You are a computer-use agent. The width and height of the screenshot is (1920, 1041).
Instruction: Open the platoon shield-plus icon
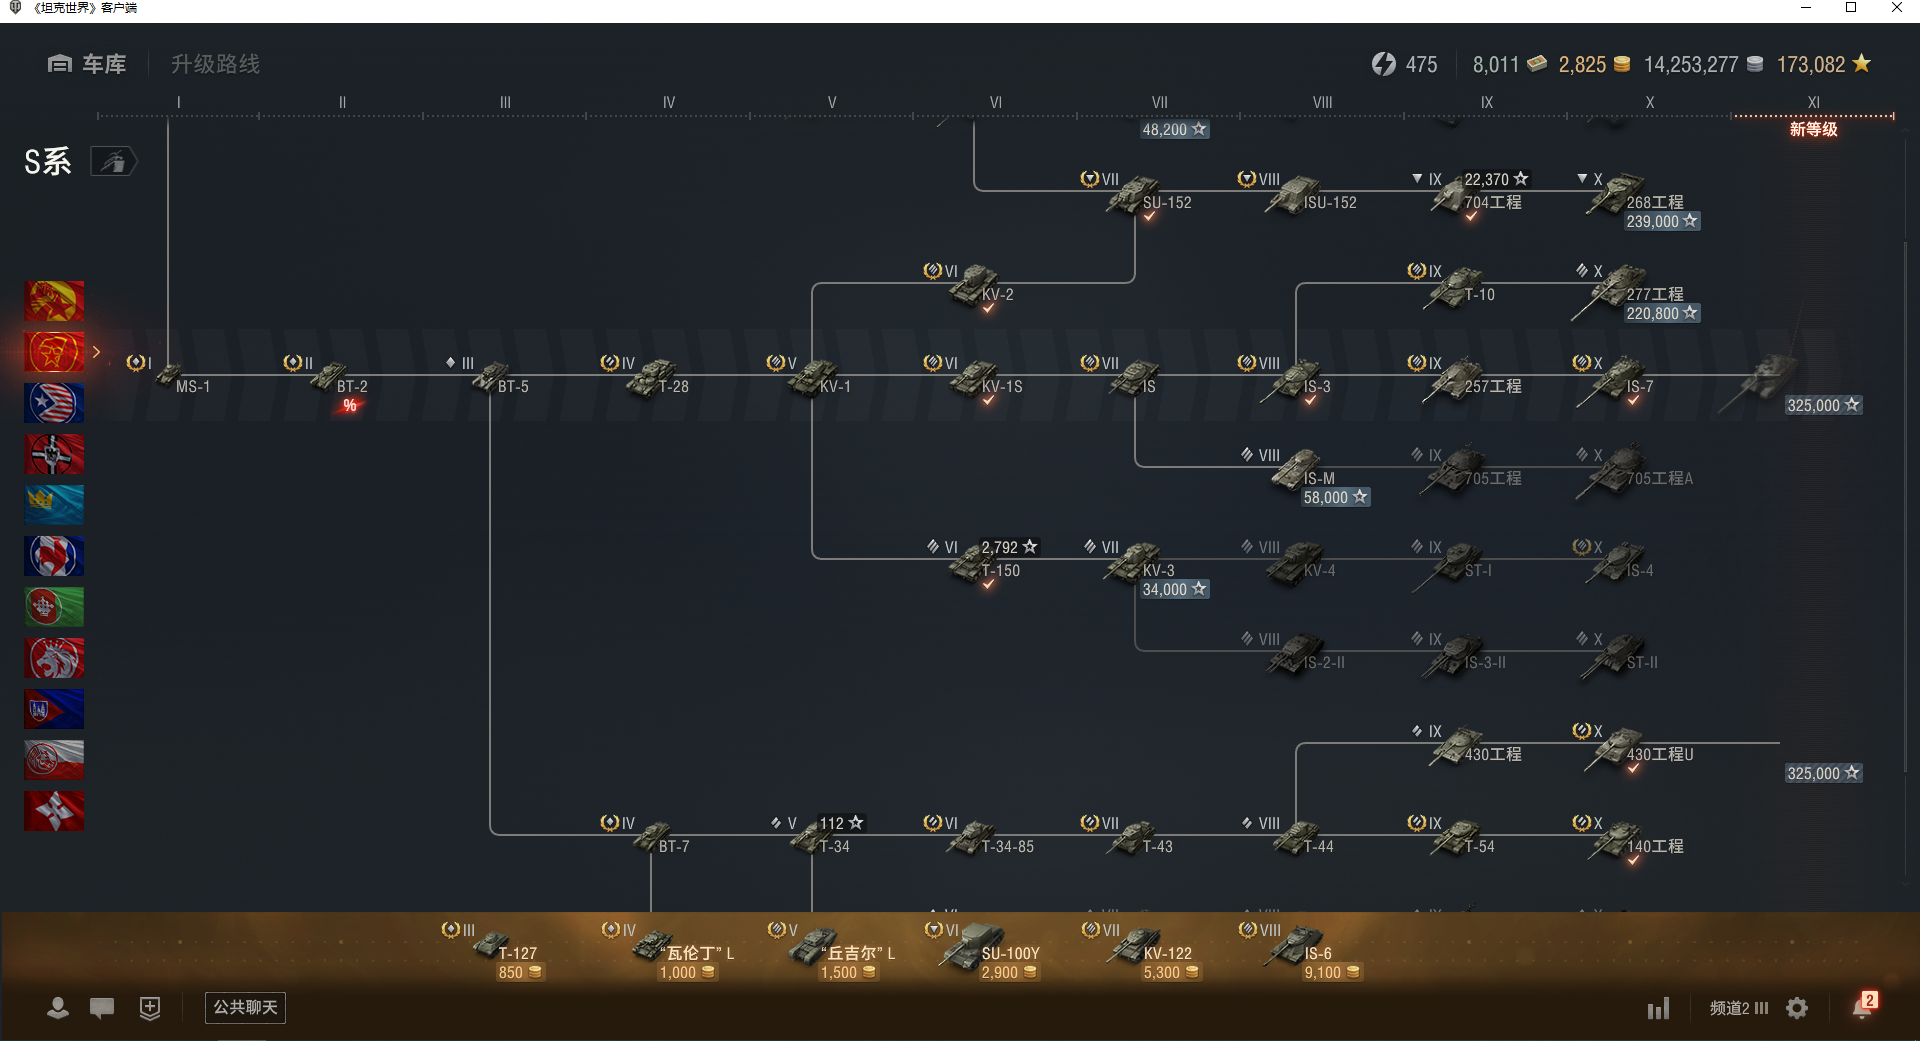[150, 1008]
